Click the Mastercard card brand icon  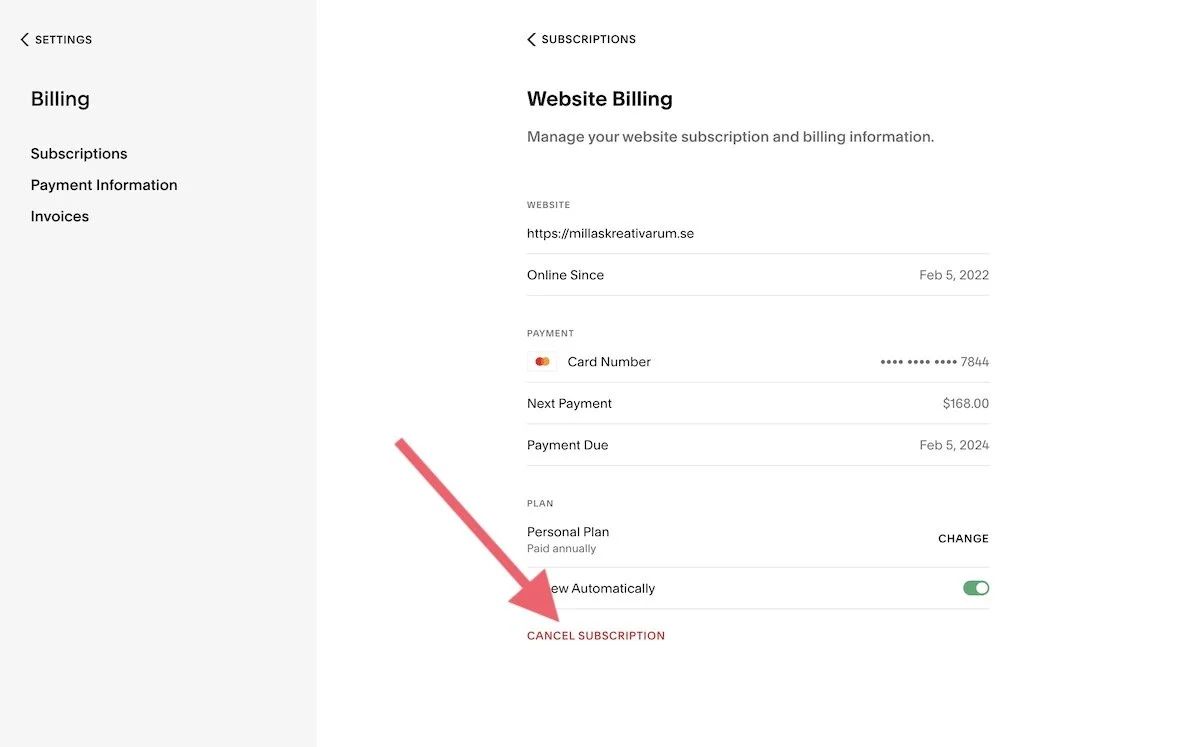541,361
